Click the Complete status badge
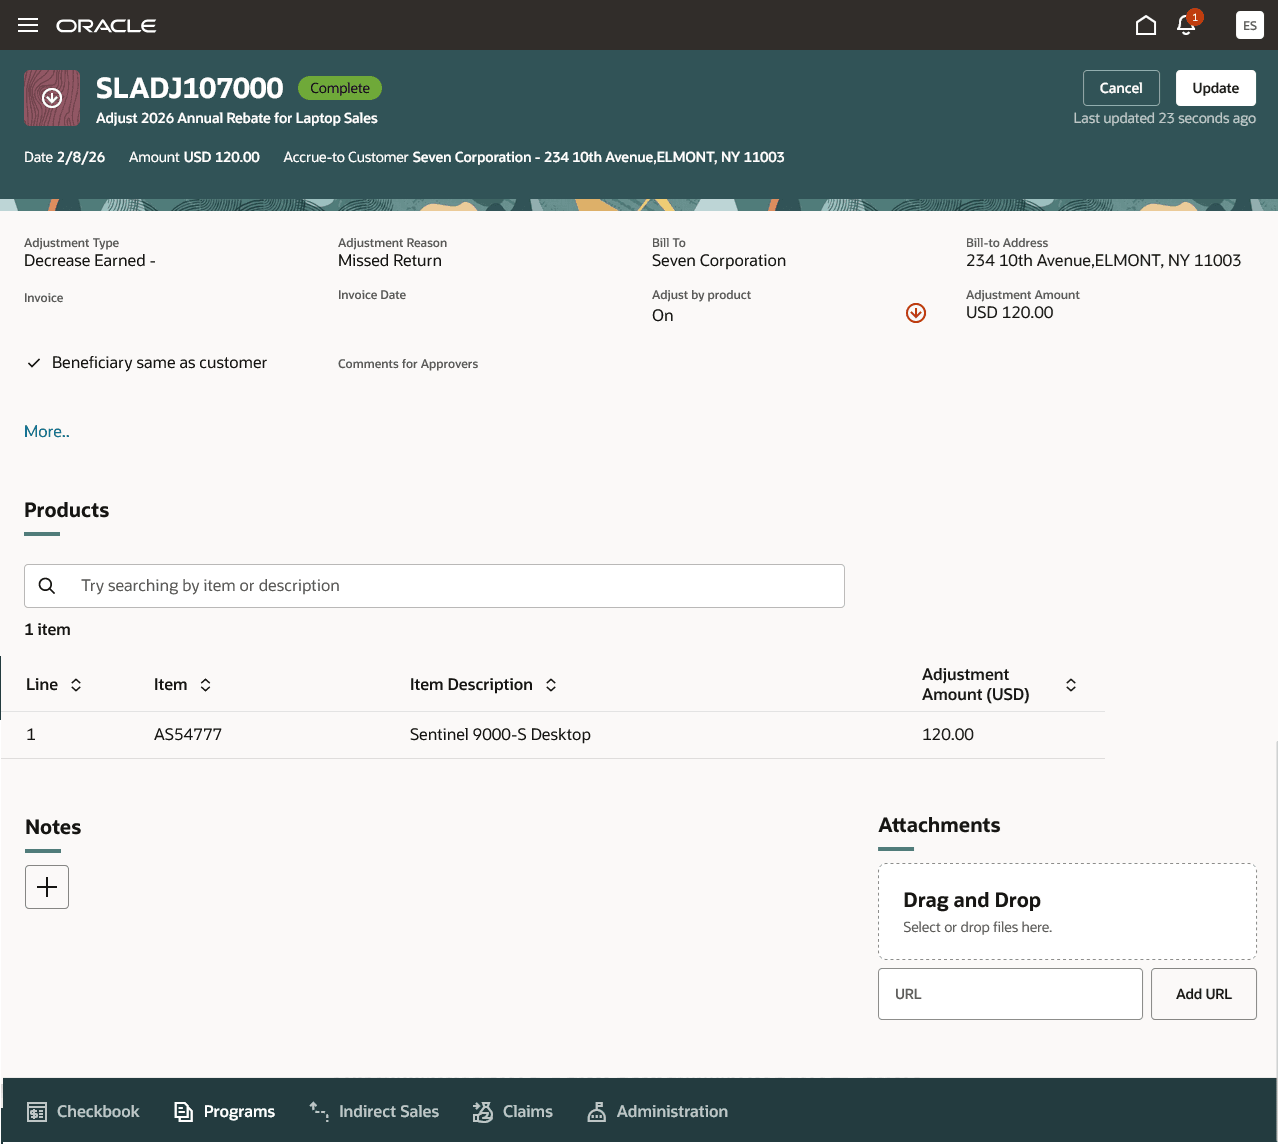 340,88
